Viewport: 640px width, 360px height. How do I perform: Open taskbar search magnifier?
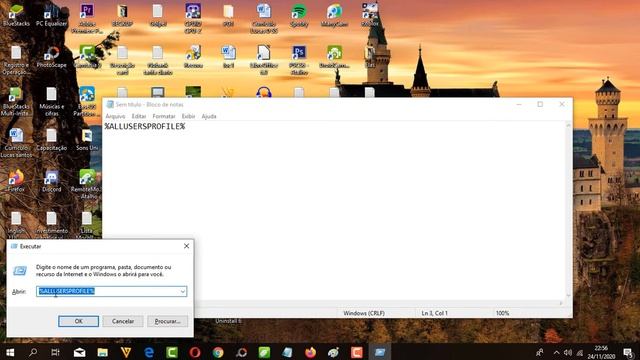click(33, 352)
